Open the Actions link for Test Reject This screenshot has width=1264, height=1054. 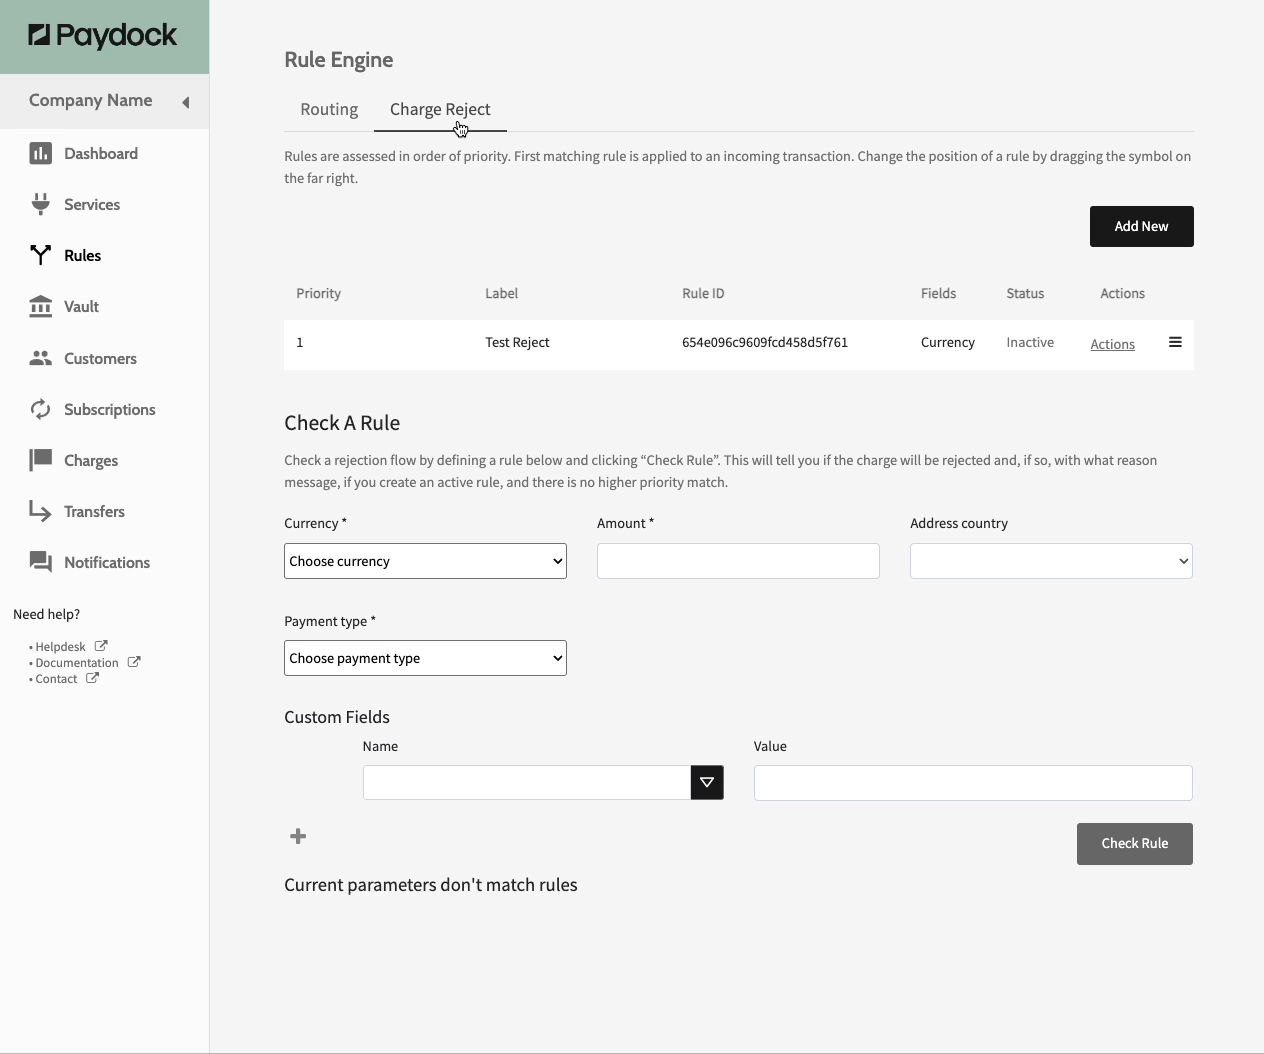[x=1112, y=344]
